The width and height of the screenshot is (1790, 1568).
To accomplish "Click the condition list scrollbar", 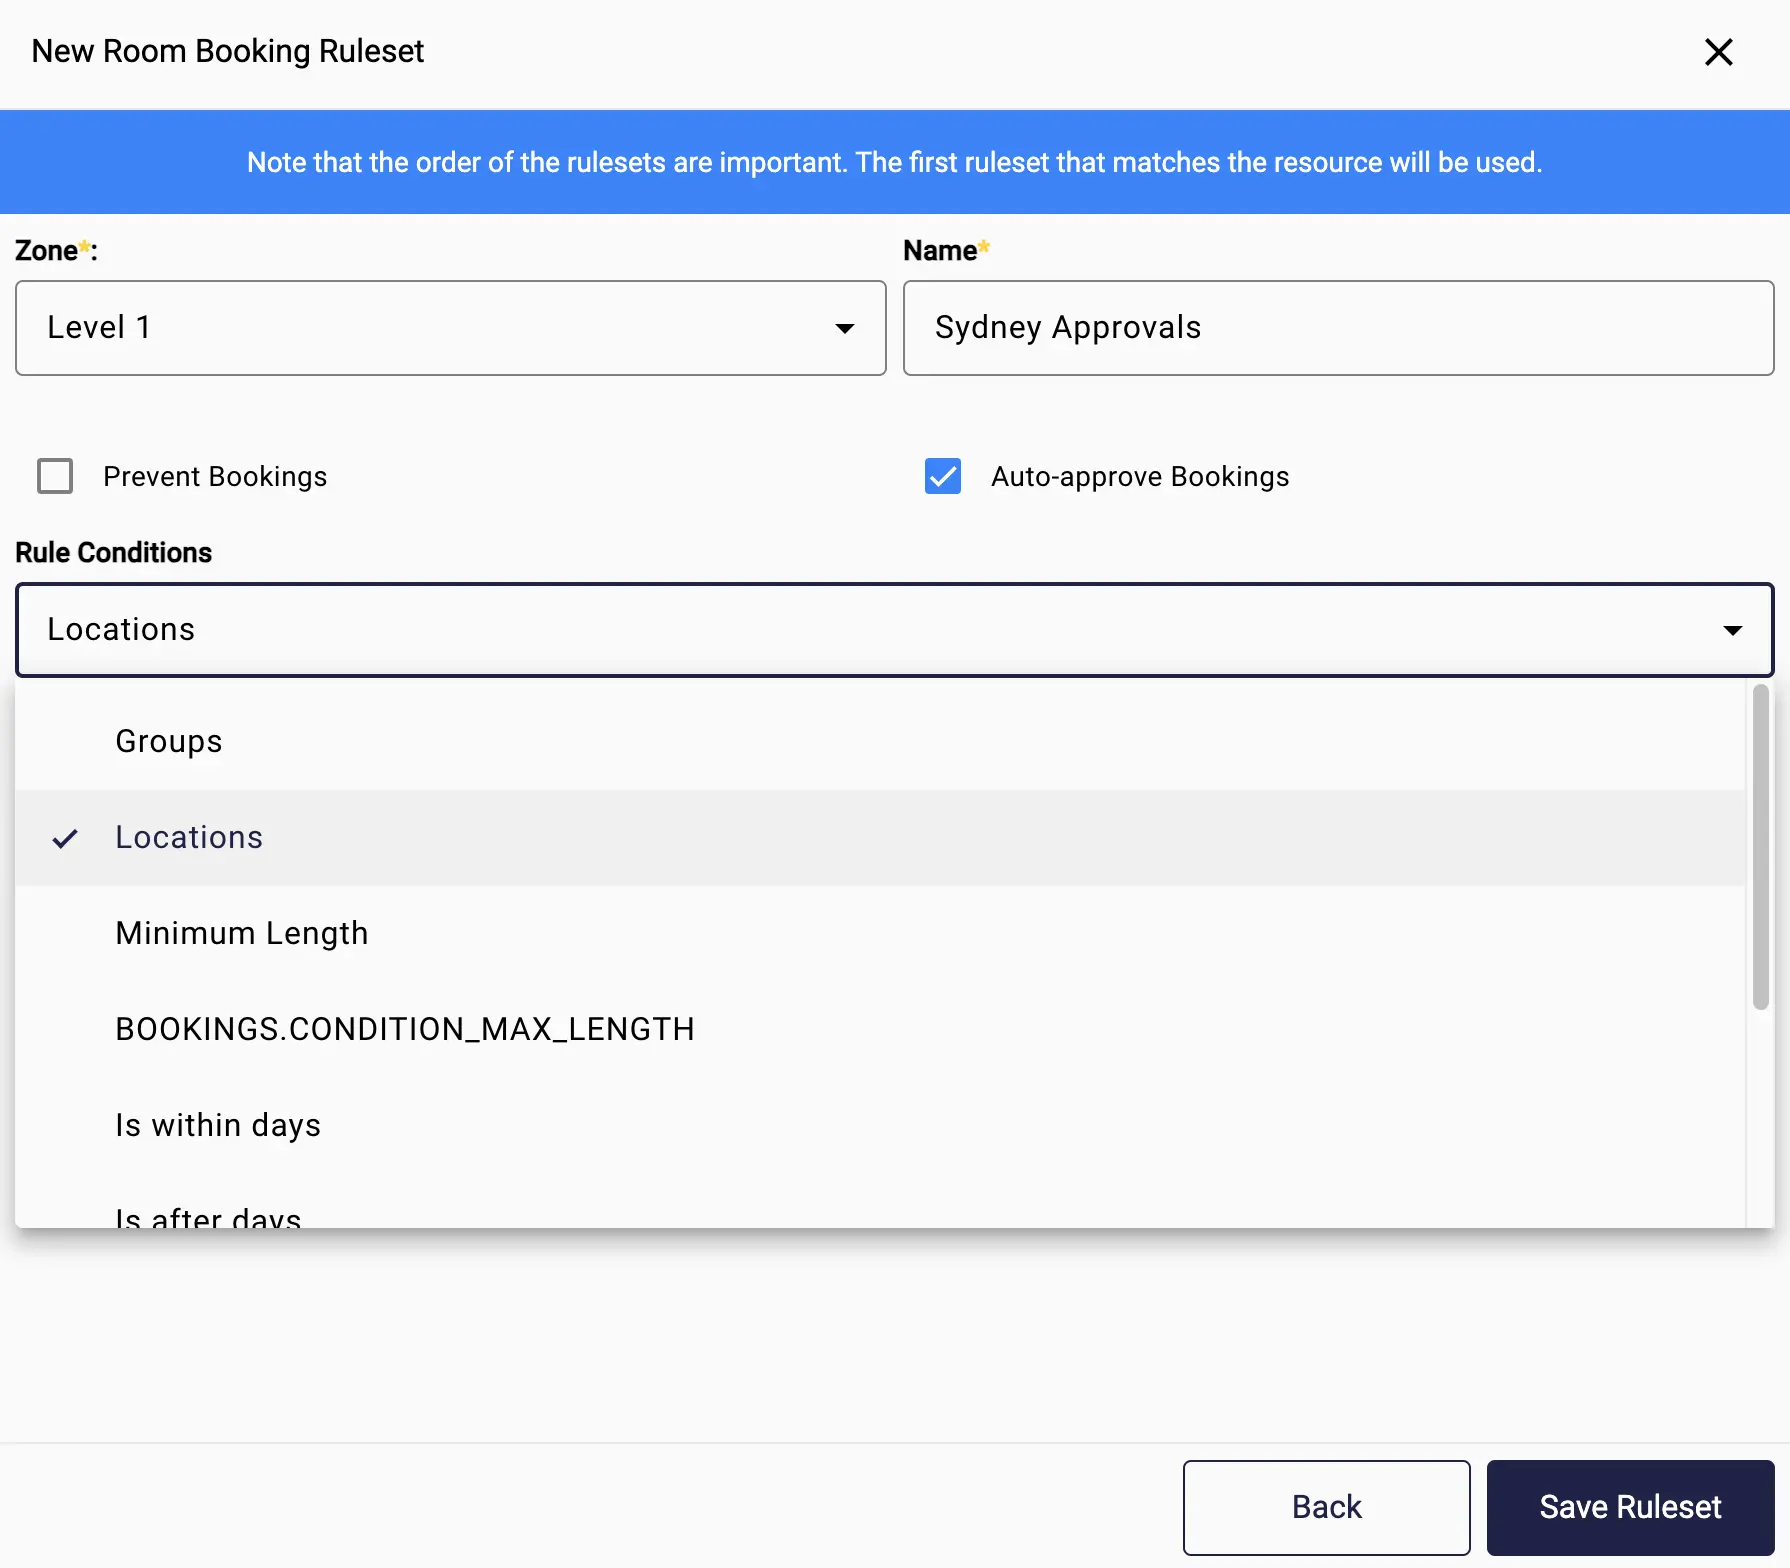I will click(1761, 848).
